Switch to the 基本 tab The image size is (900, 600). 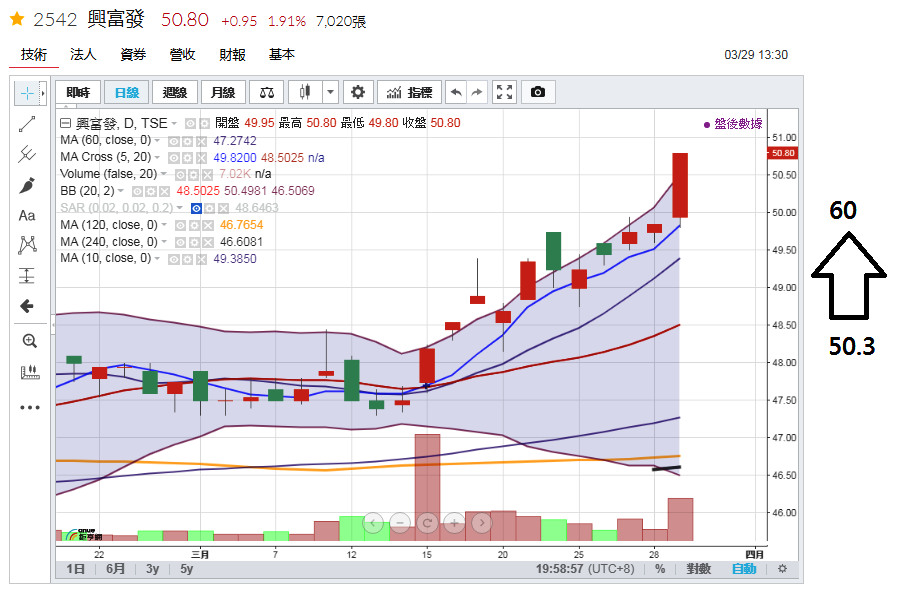(282, 55)
